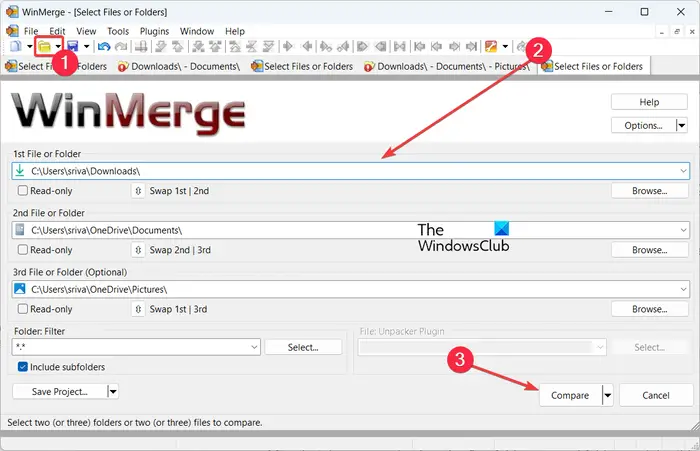The width and height of the screenshot is (700, 451).
Task: Click the Copy All Left toolbar icon
Action: point(380,46)
